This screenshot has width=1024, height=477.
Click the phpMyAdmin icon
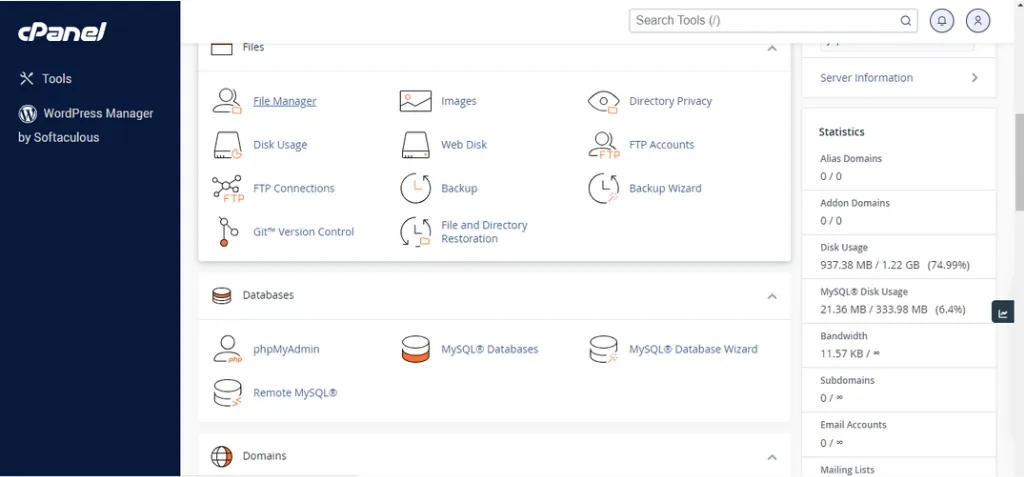(x=227, y=349)
